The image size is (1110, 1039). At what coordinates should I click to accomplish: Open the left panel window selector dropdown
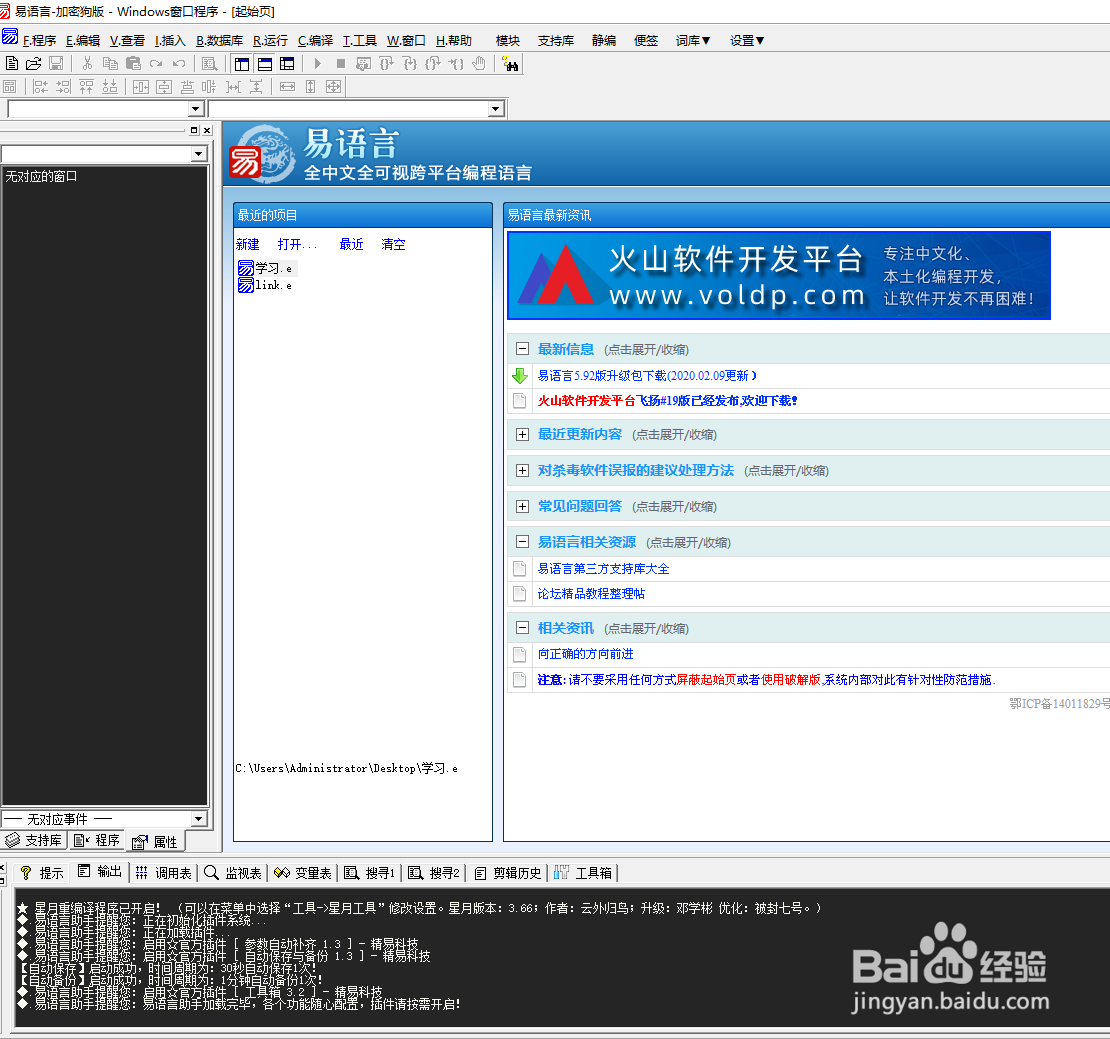199,154
